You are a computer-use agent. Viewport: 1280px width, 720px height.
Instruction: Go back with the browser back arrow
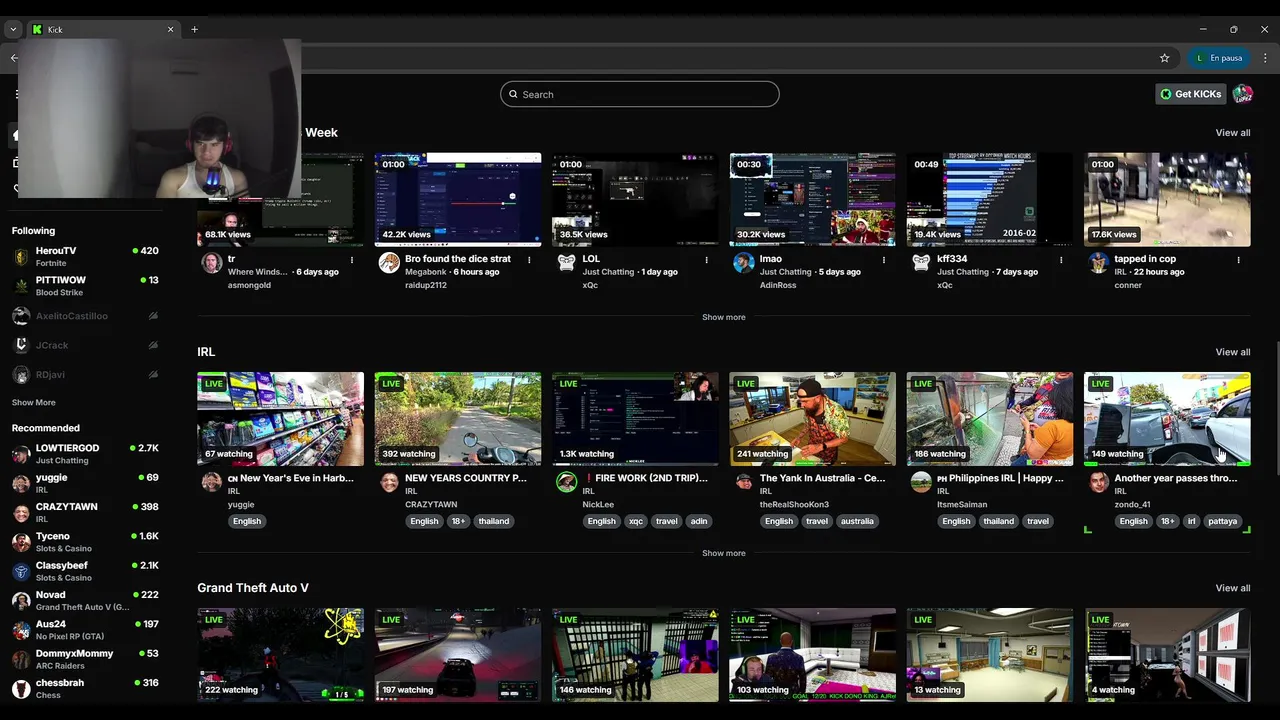pos(14,58)
